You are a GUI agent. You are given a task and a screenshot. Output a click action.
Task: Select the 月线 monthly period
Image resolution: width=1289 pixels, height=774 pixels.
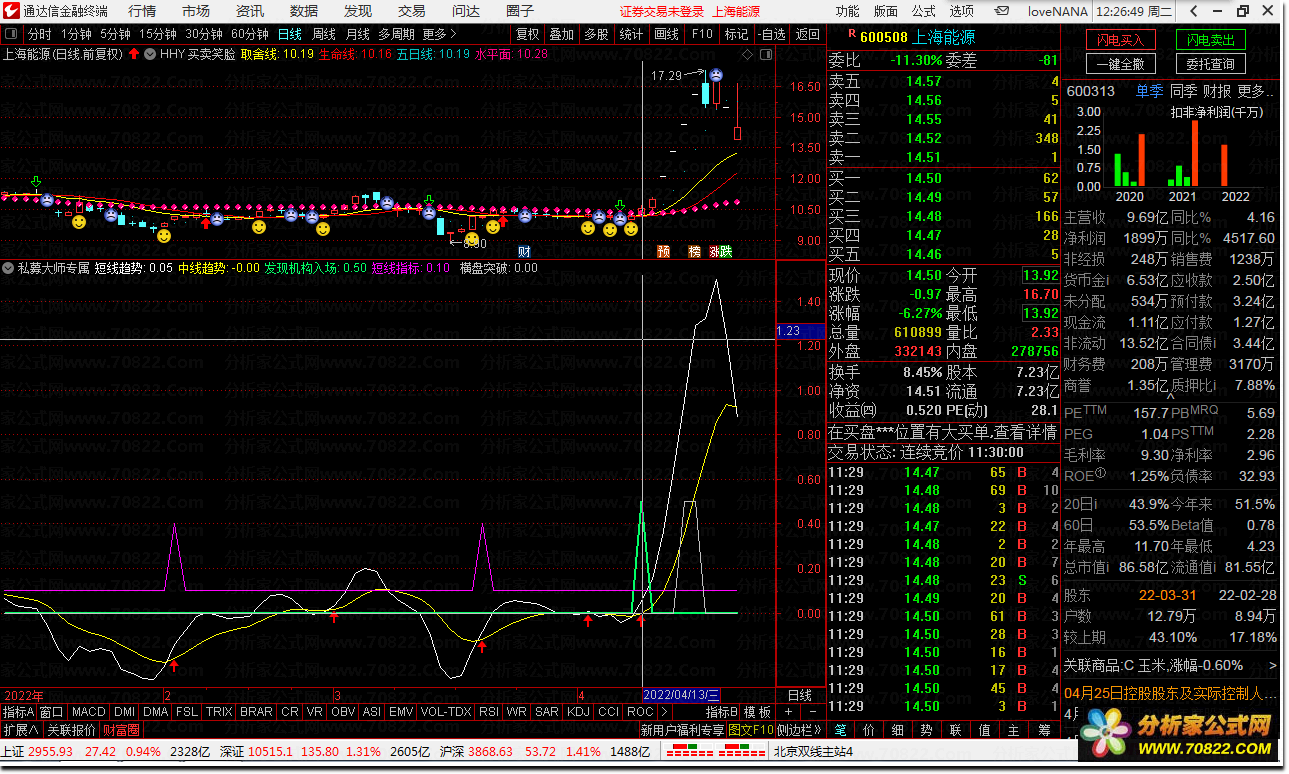point(357,34)
